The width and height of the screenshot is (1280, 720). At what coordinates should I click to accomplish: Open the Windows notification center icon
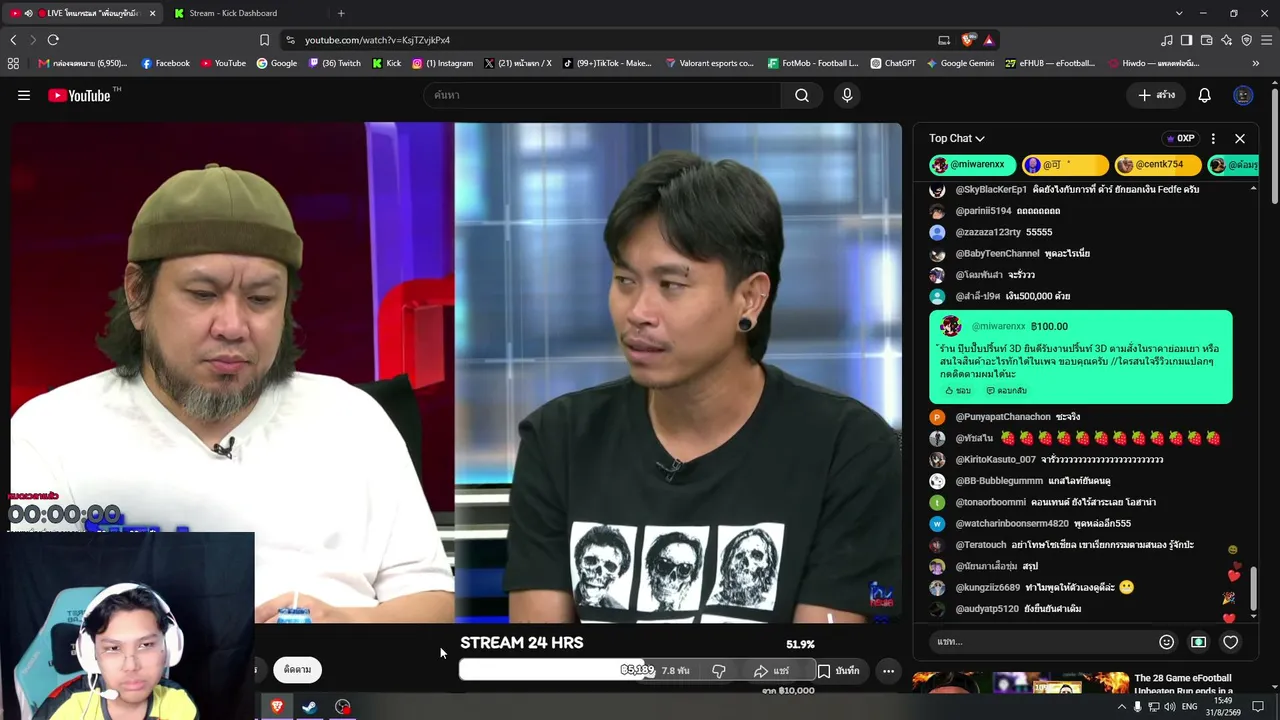point(1258,707)
